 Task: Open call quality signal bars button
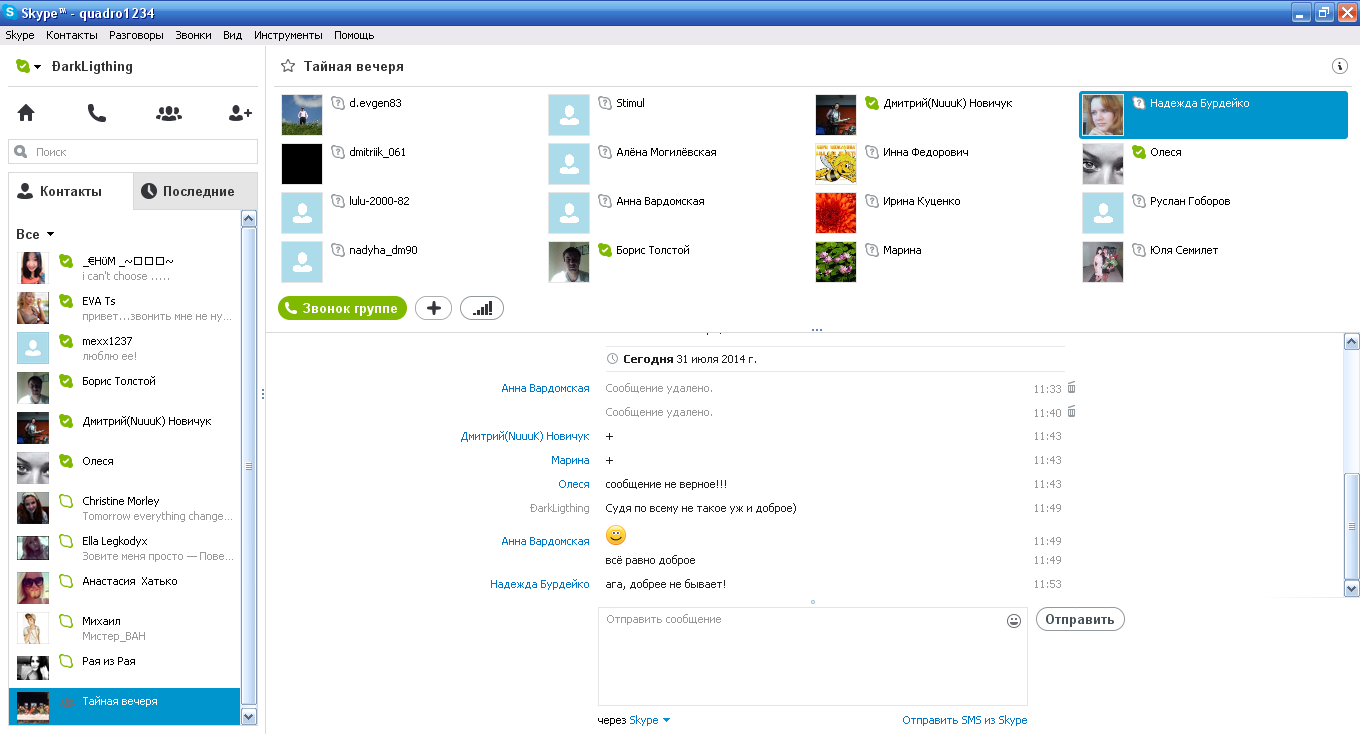482,308
